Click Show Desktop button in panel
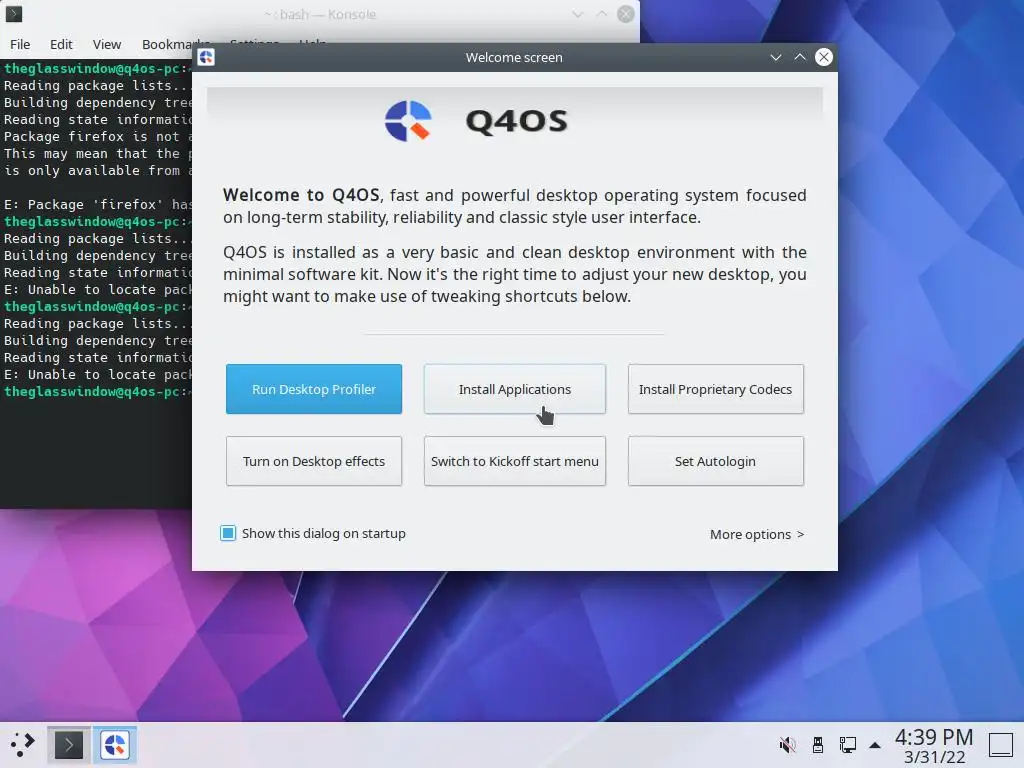Viewport: 1024px width, 768px height. tap(1000, 744)
